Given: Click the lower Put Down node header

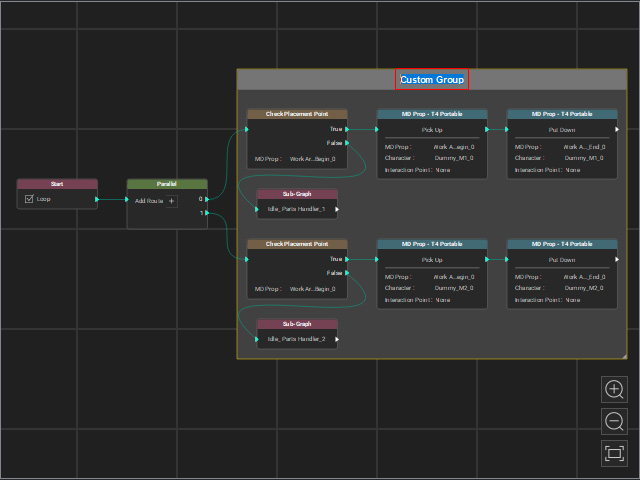Looking at the screenshot, I should pos(562,244).
